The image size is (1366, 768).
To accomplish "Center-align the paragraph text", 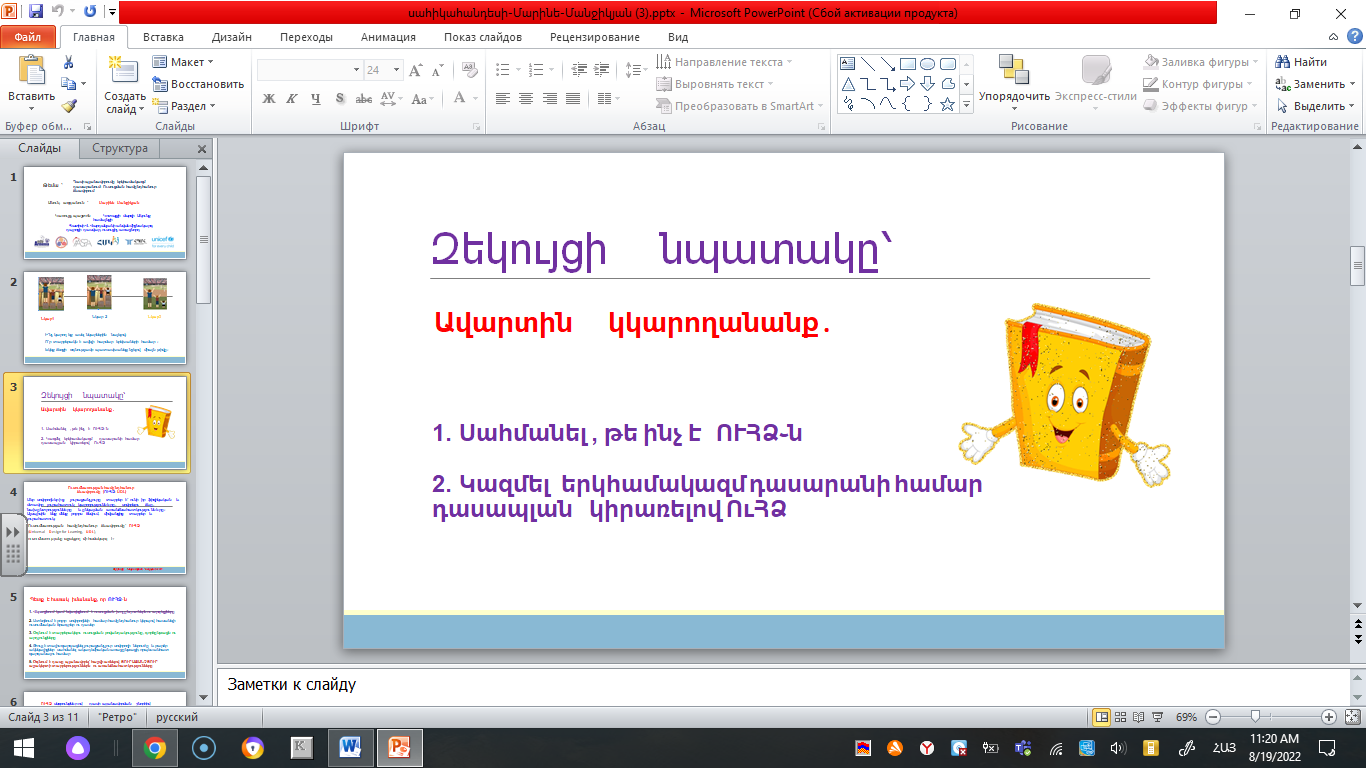I will (x=524, y=98).
